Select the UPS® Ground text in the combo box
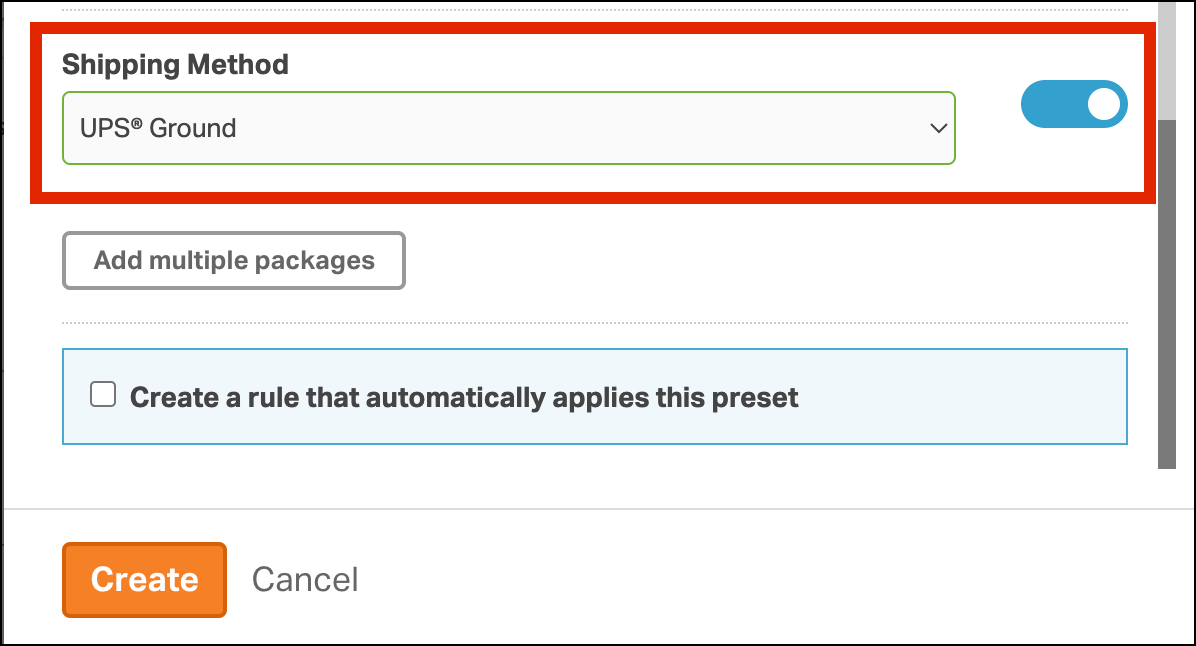 pyautogui.click(x=158, y=128)
